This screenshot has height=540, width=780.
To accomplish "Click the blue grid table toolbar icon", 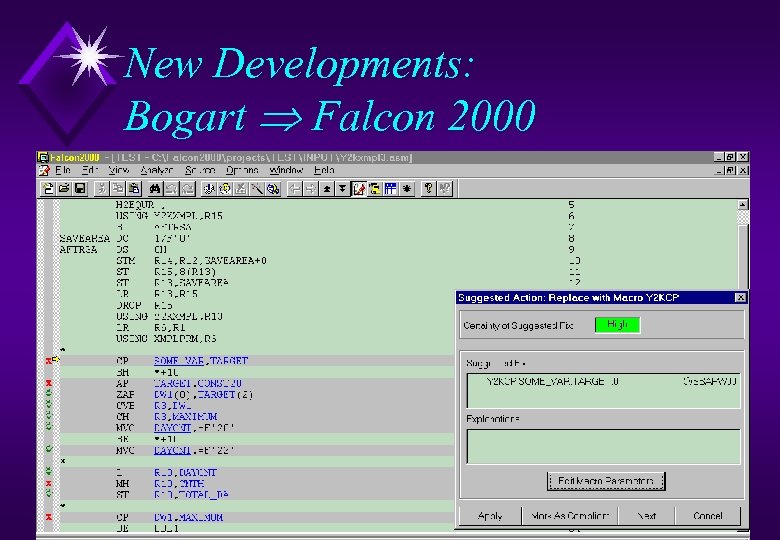I will 390,188.
